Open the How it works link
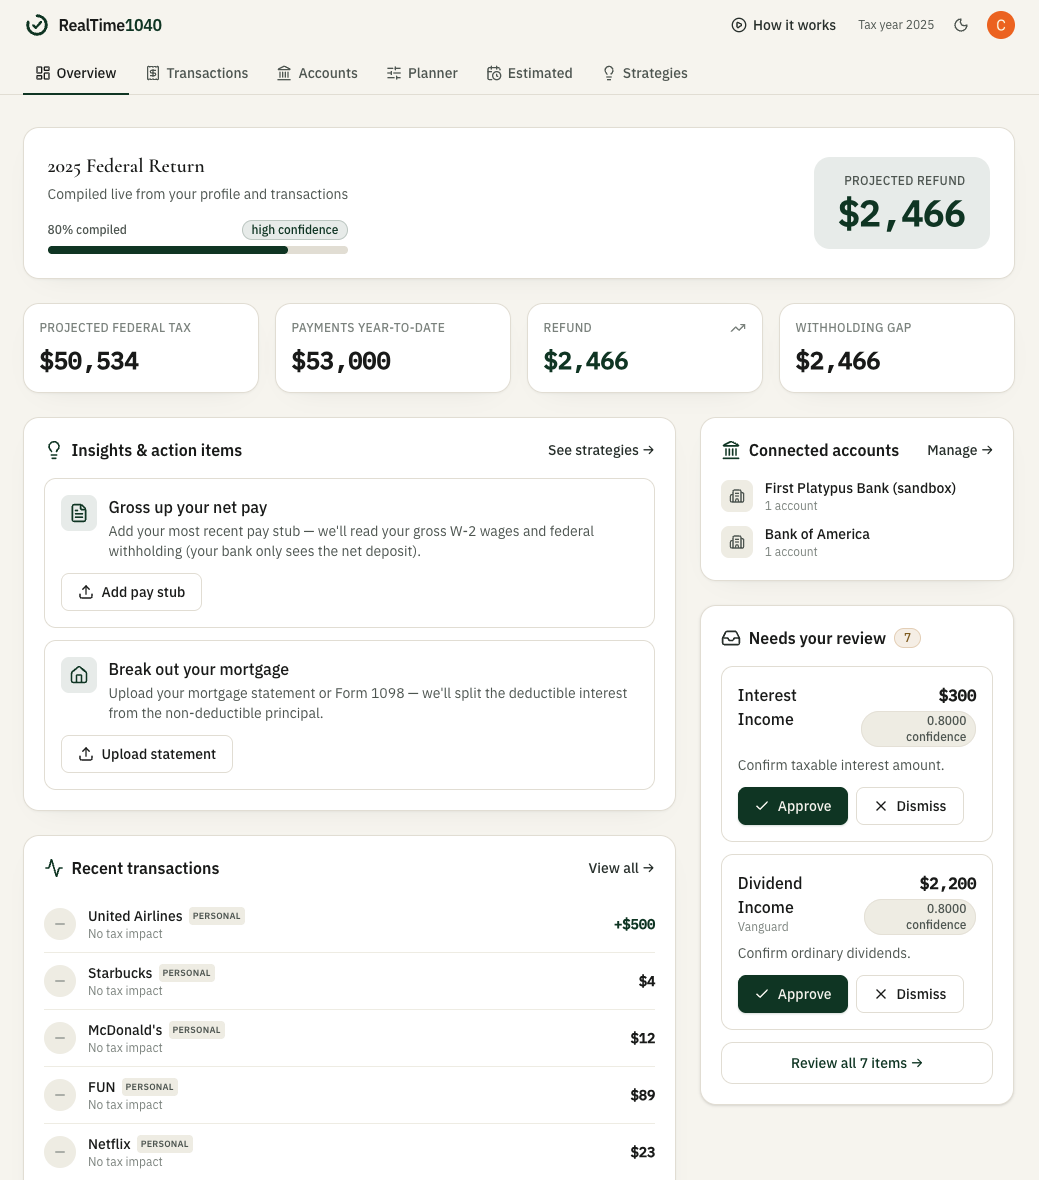The width and height of the screenshot is (1039, 1180). [x=783, y=25]
